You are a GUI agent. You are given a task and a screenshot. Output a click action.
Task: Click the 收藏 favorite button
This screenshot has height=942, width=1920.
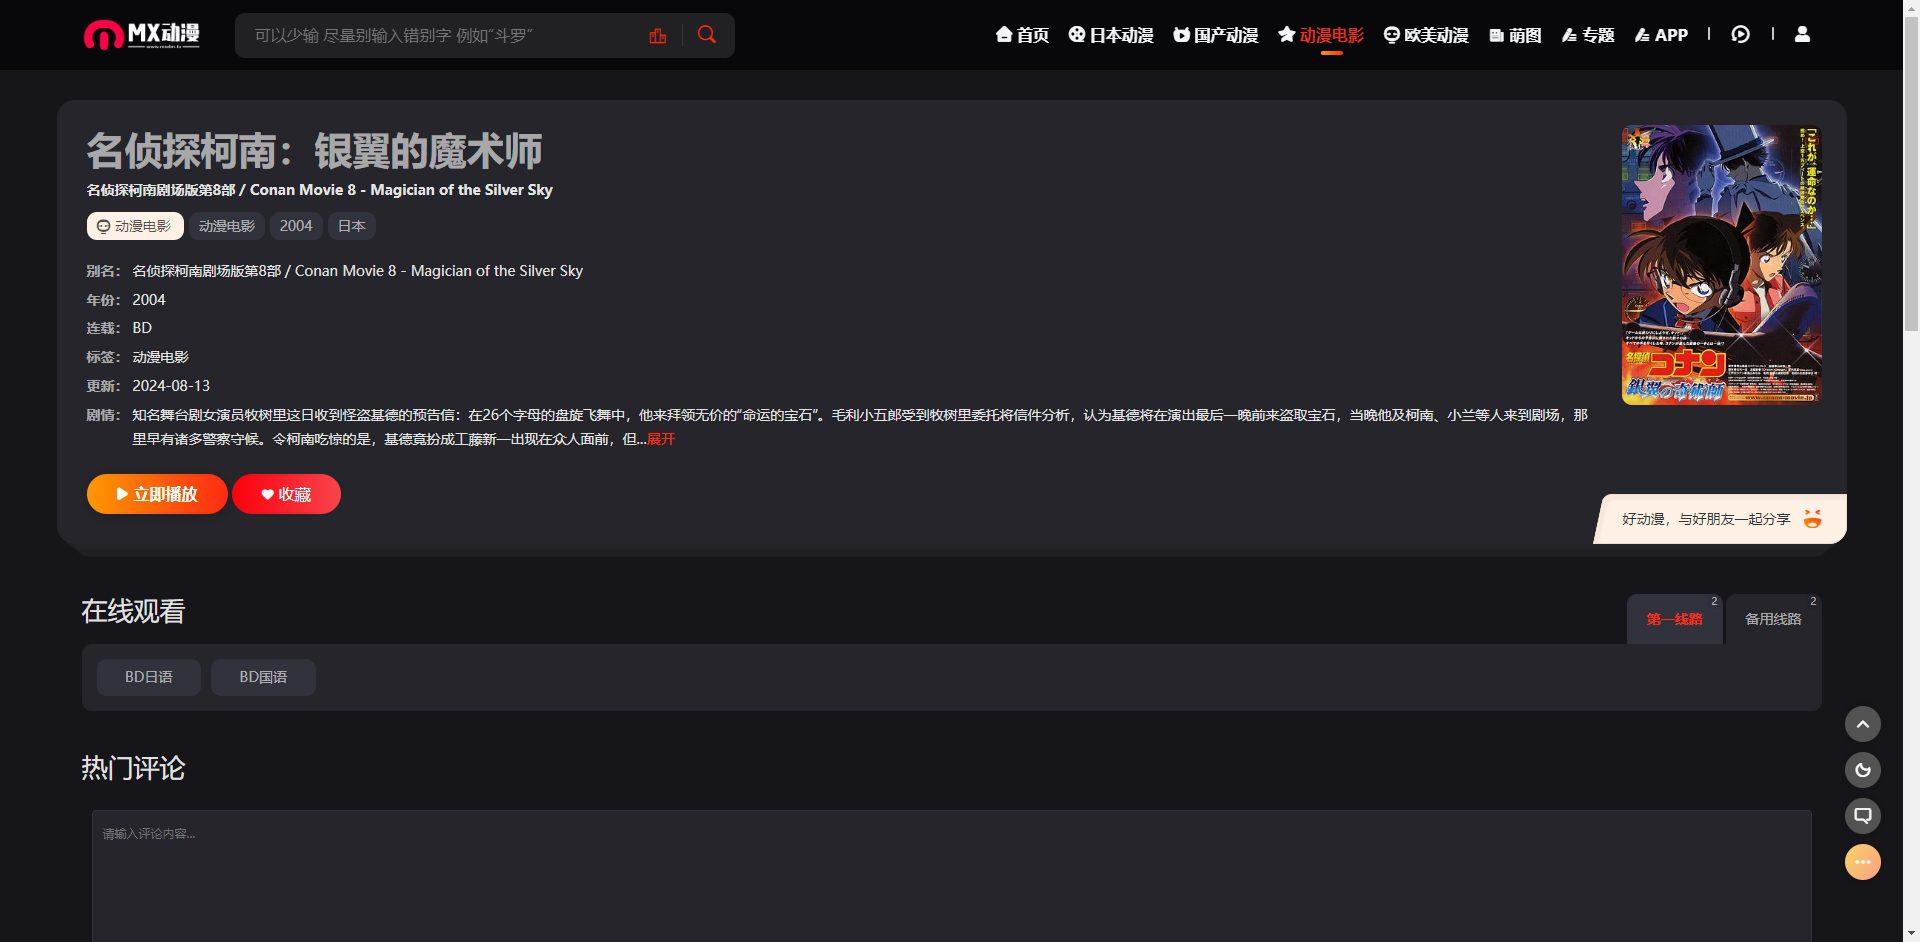pyautogui.click(x=286, y=494)
